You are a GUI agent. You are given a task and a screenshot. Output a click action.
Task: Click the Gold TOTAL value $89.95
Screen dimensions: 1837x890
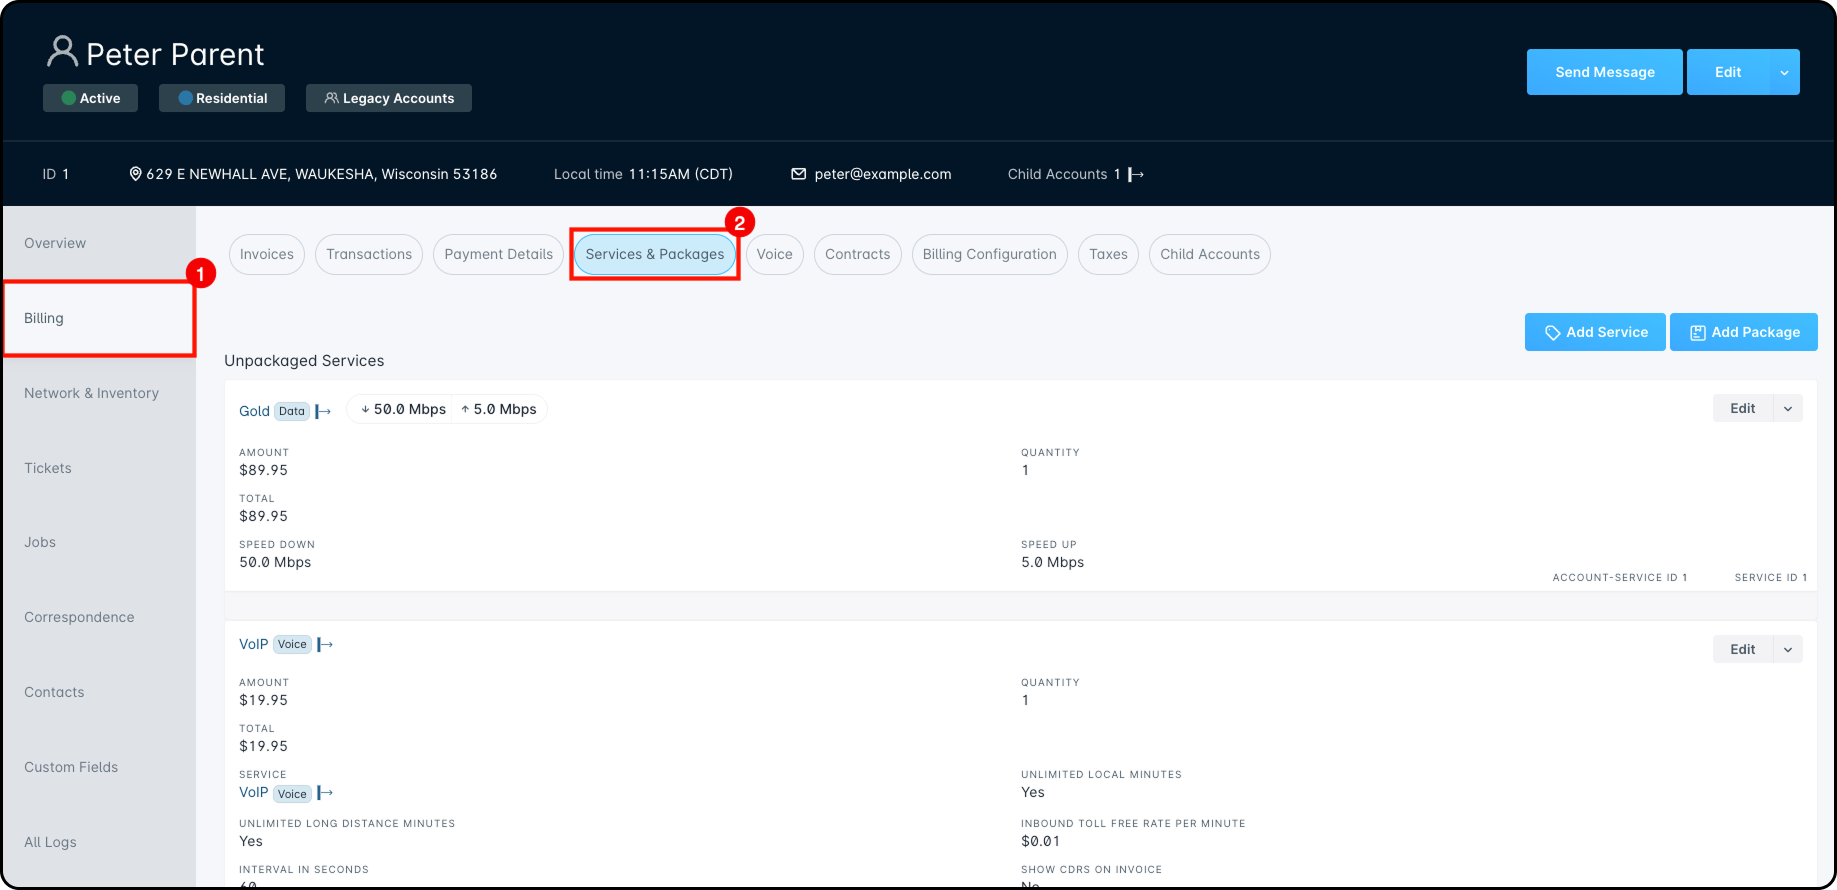(263, 516)
